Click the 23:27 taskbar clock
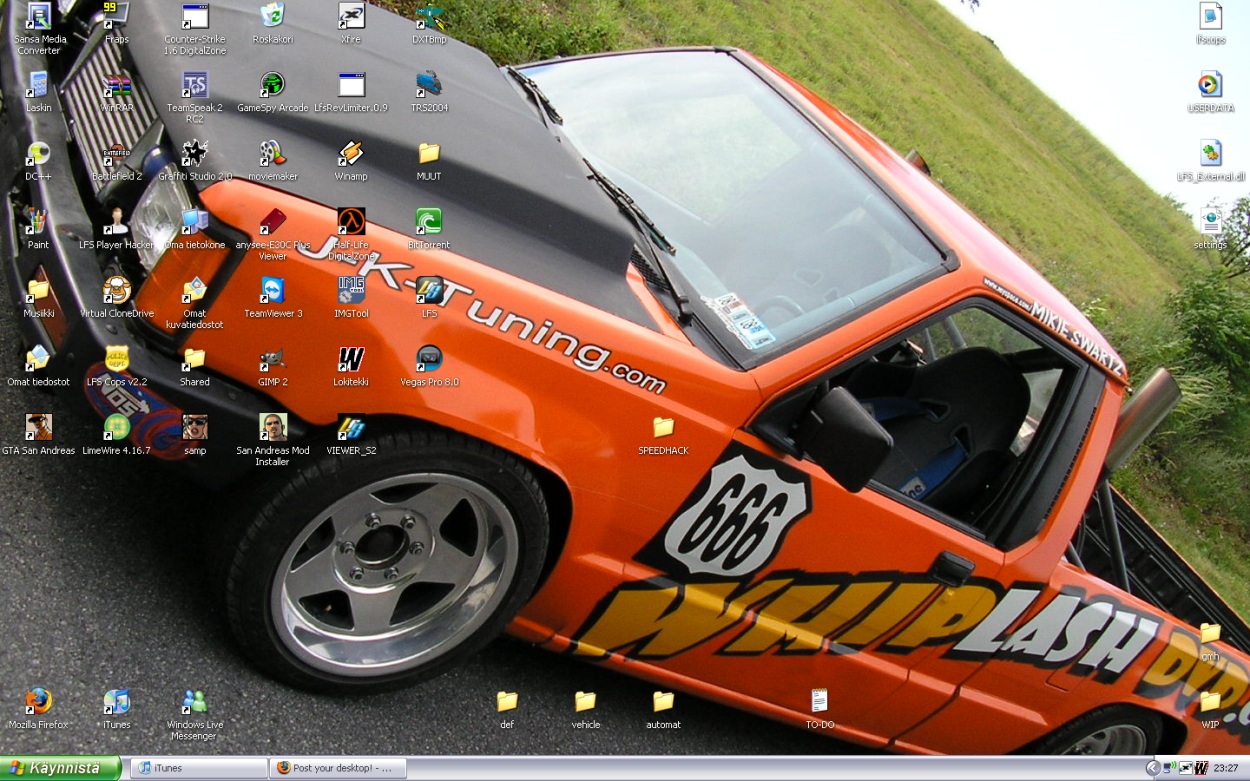The height and width of the screenshot is (781, 1250). click(1225, 768)
